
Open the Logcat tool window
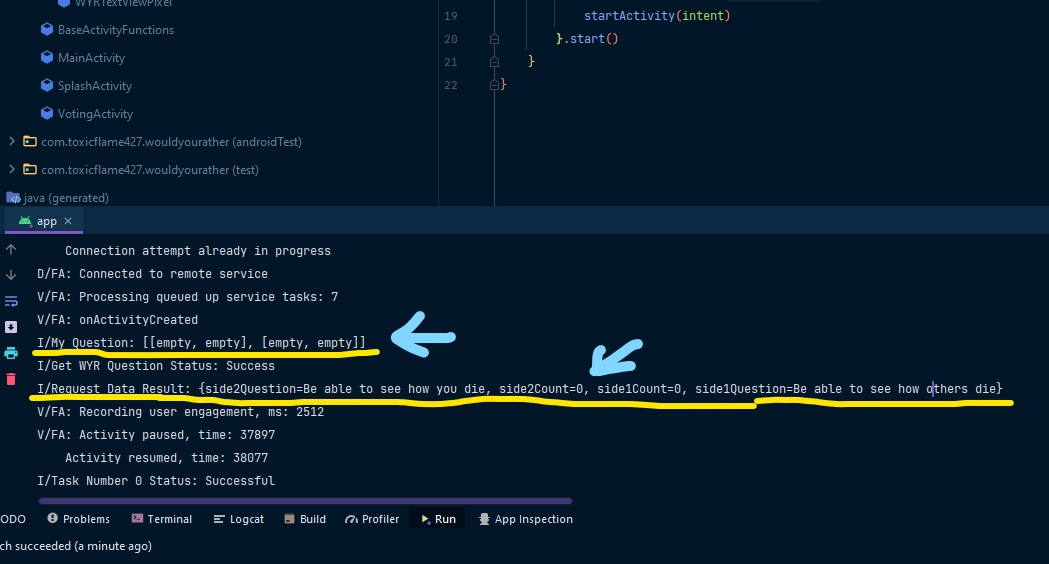point(239,519)
